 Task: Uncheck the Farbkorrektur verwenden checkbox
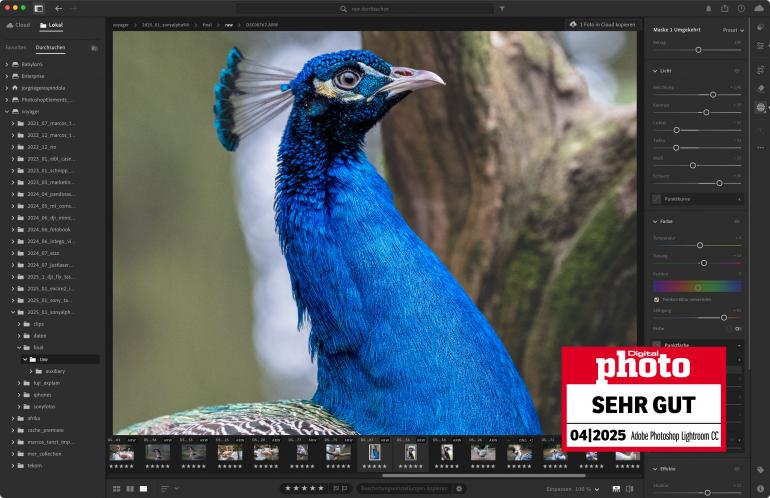[657, 299]
